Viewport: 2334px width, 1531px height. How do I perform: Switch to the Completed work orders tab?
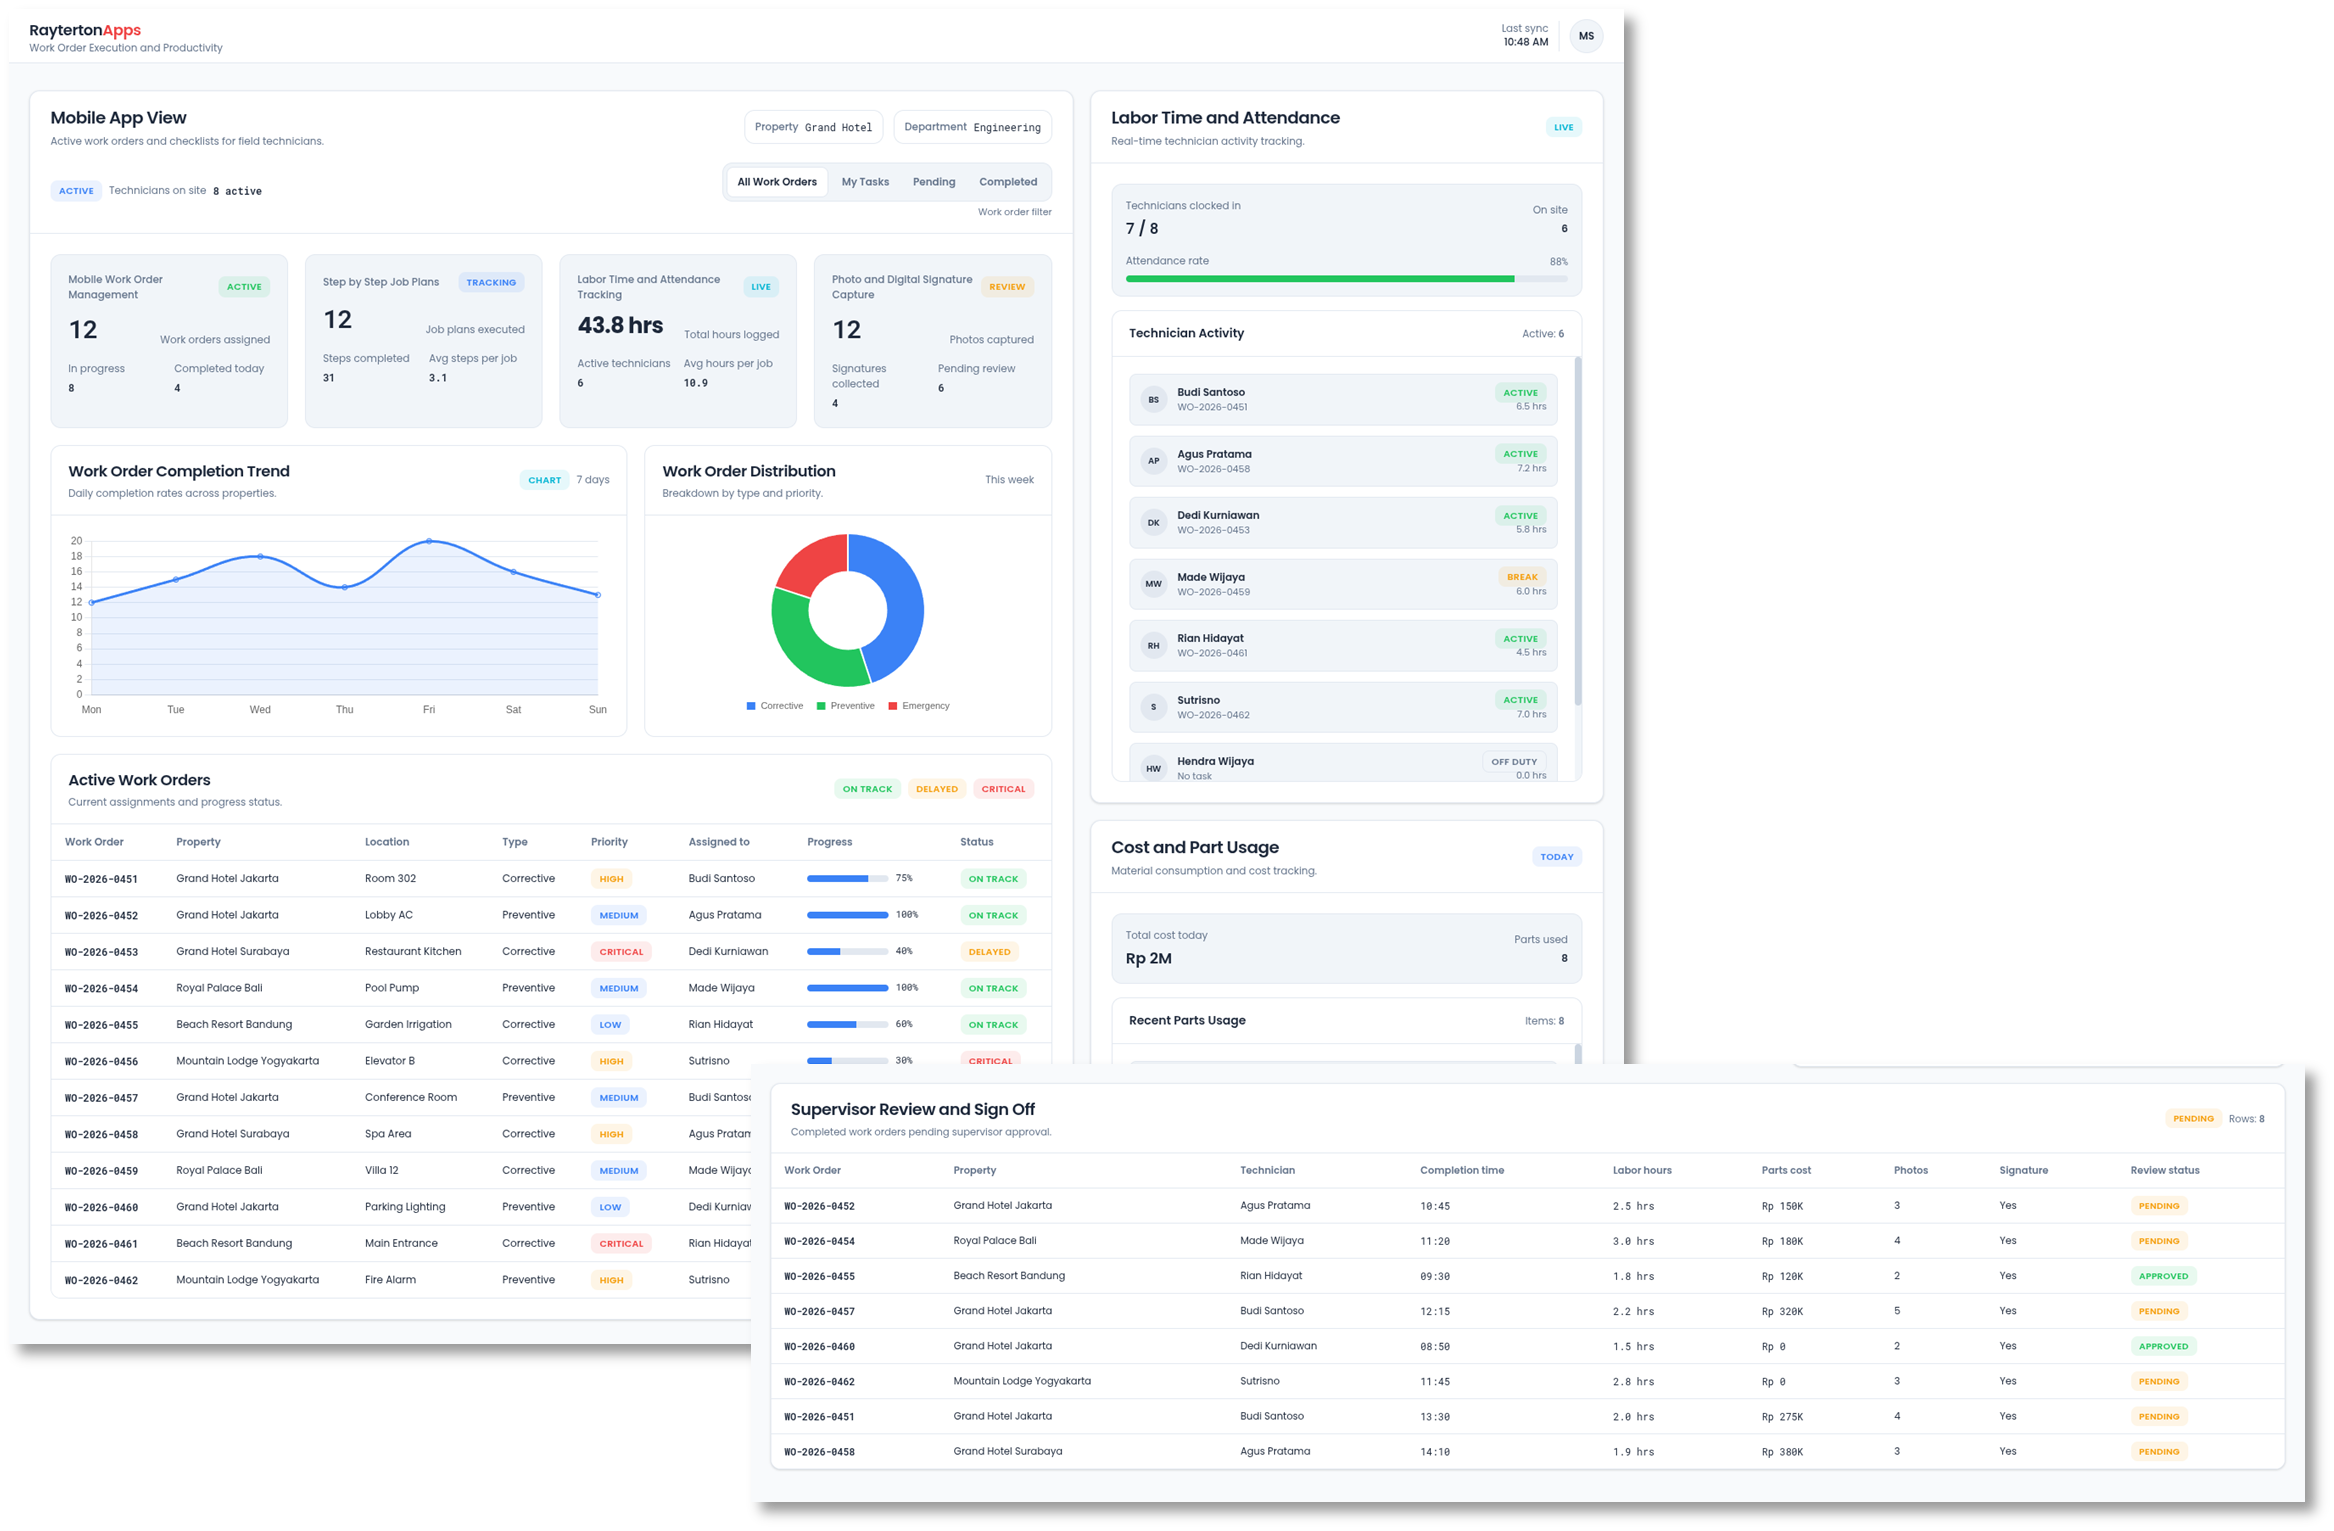pos(1007,181)
